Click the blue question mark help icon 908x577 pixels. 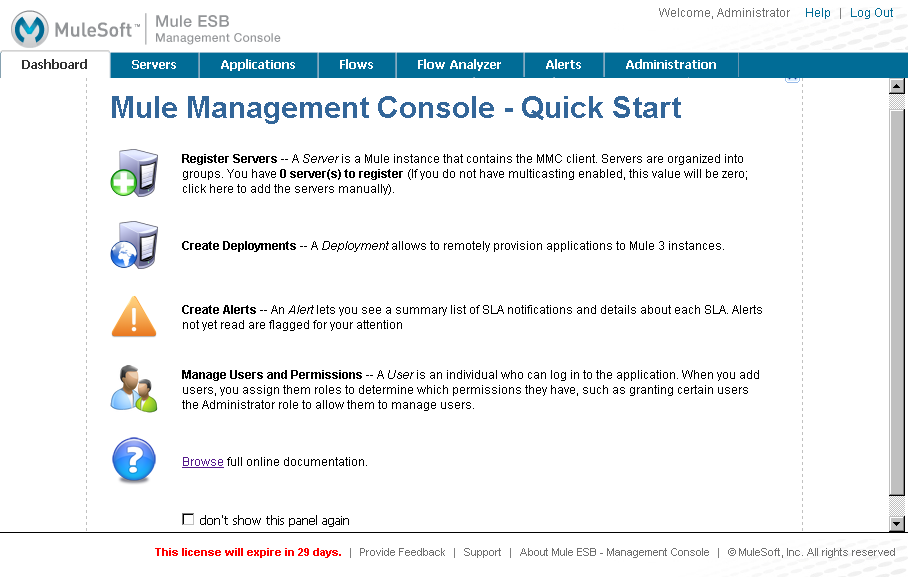tap(133, 460)
